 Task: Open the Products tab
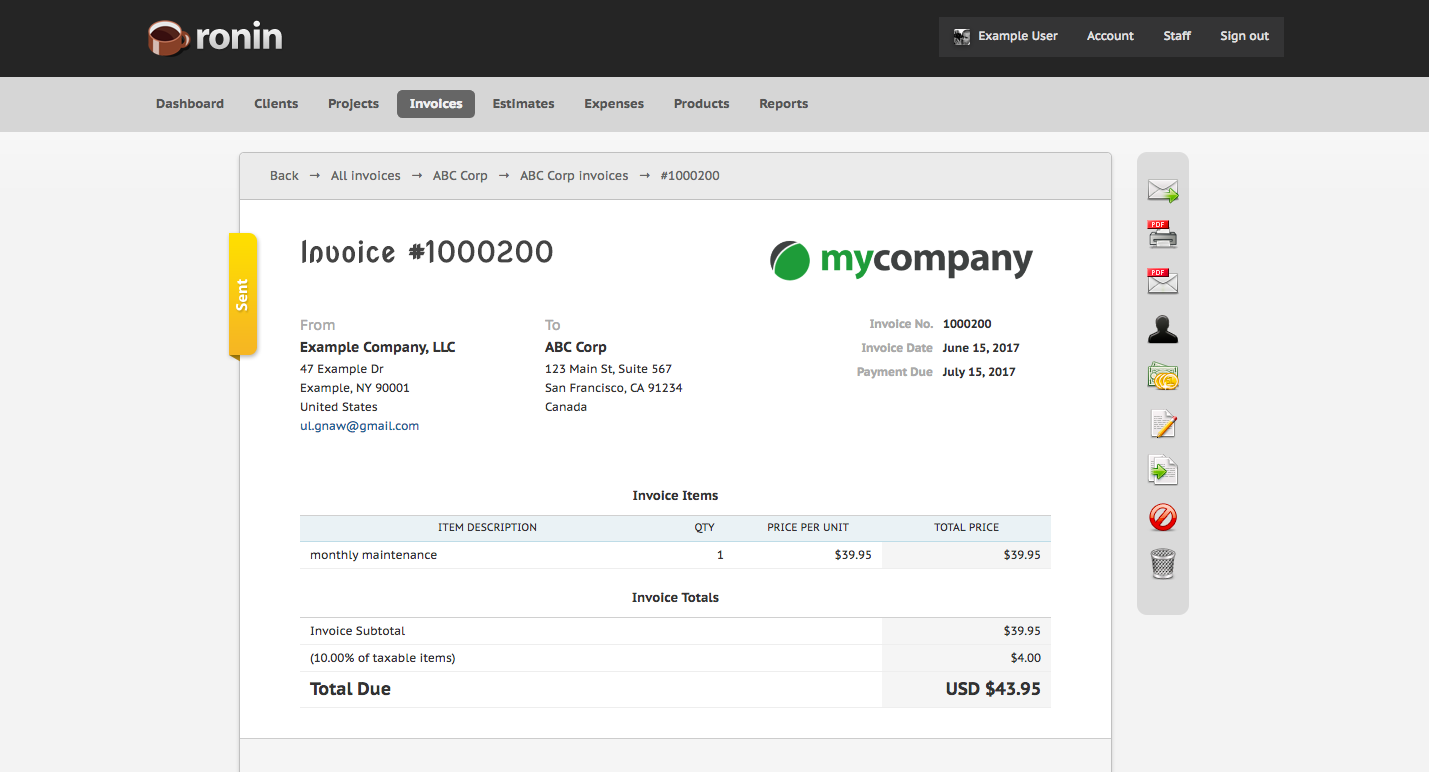click(x=701, y=104)
